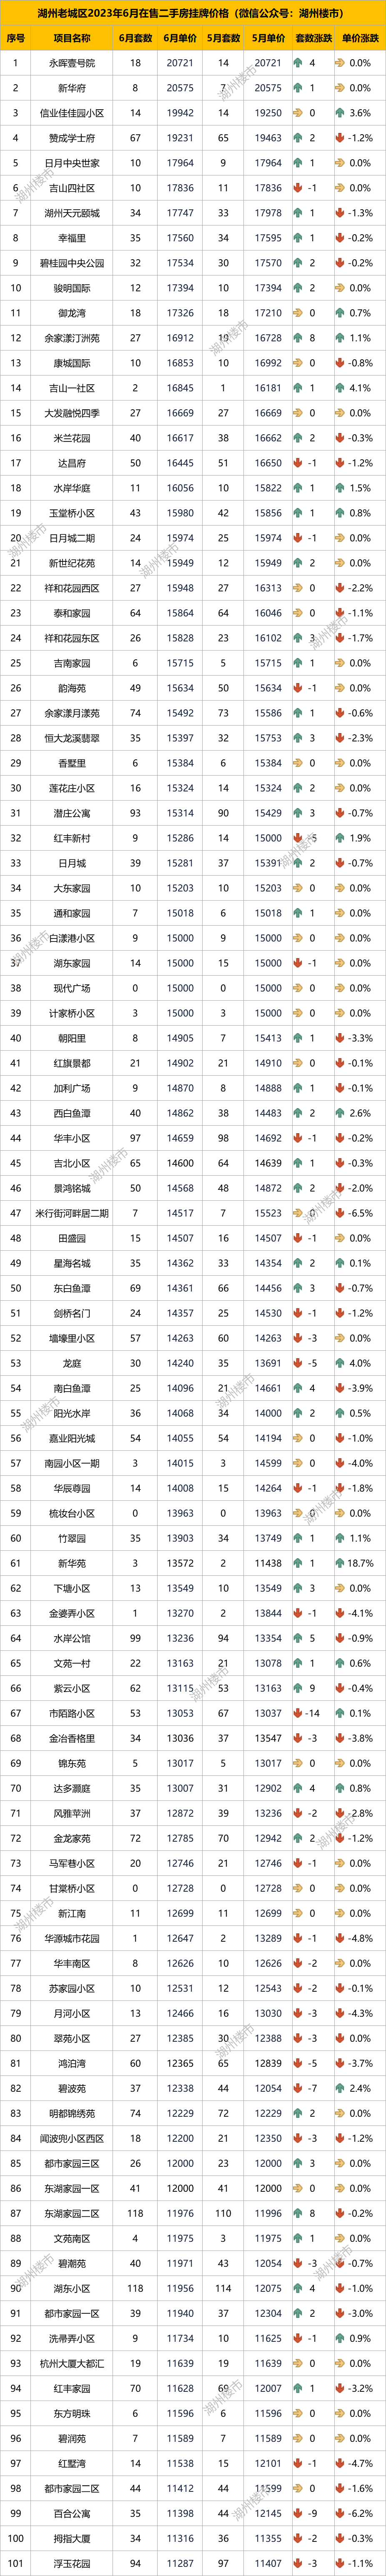Image resolution: width=386 pixels, height=2576 pixels.
Task: Select the project name 竹翠园
Action: point(72,1538)
